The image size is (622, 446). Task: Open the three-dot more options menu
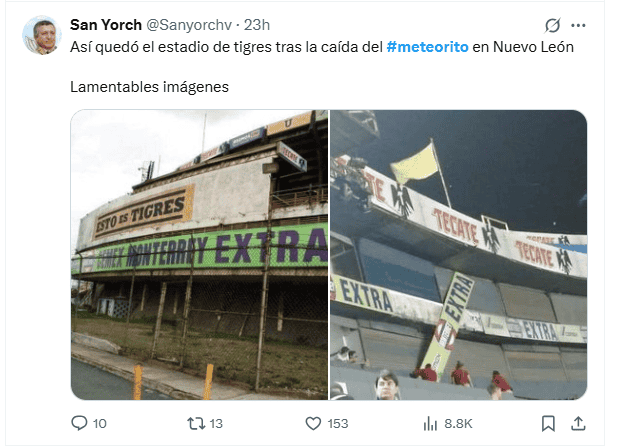click(578, 25)
